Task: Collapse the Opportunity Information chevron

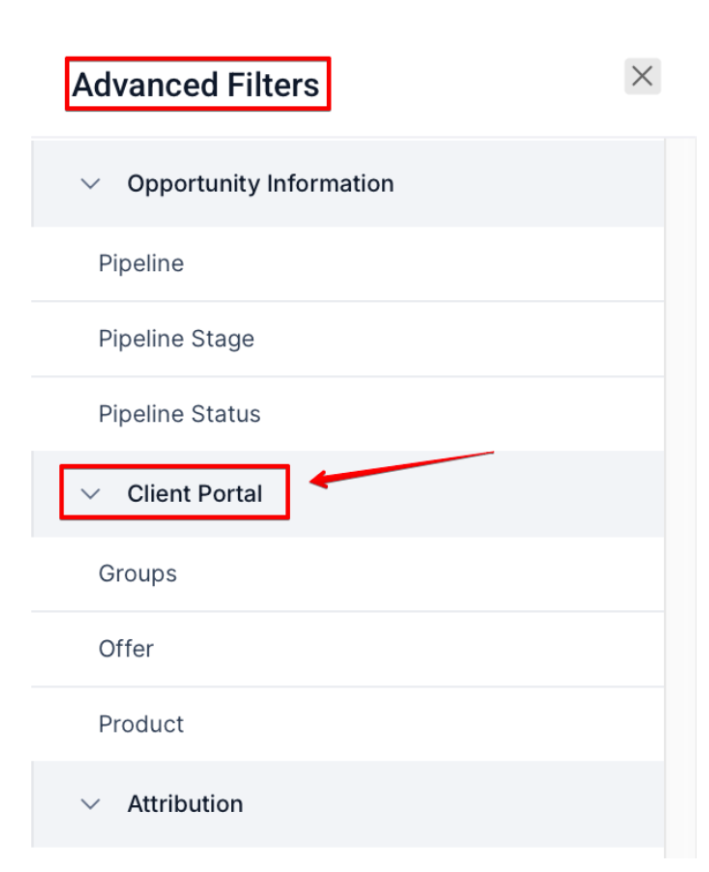Action: (x=91, y=184)
